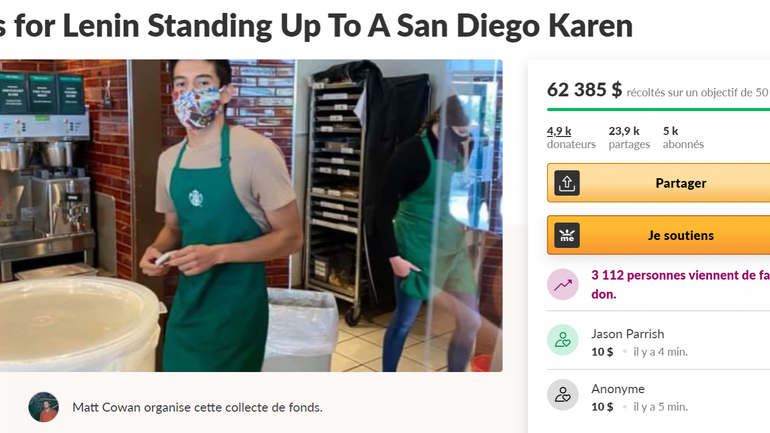The height and width of the screenshot is (433, 770).
Task: Click the Partager button
Action: click(x=659, y=183)
